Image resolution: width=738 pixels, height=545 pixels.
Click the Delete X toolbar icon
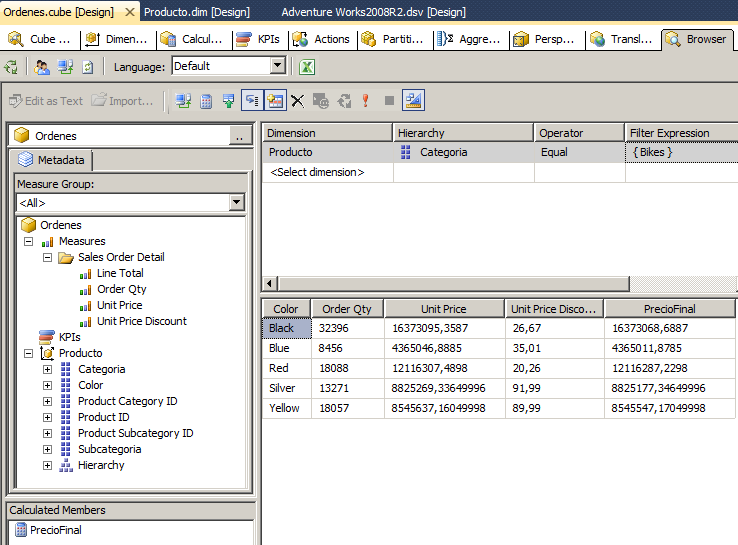point(297,101)
